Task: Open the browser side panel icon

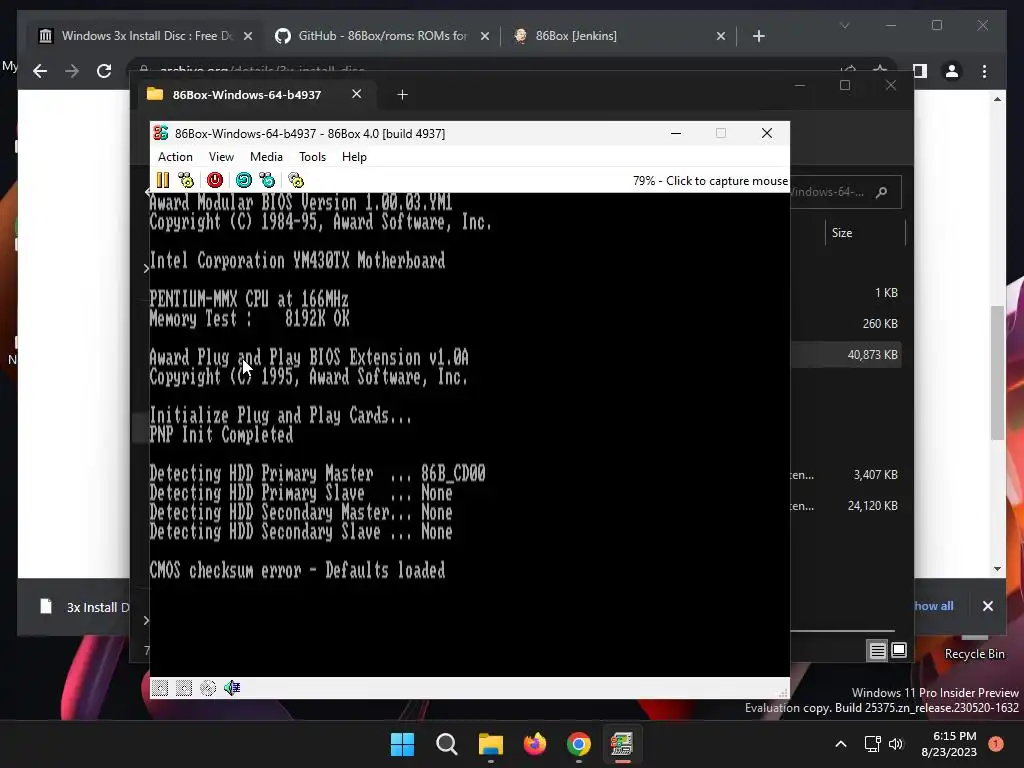Action: click(920, 71)
